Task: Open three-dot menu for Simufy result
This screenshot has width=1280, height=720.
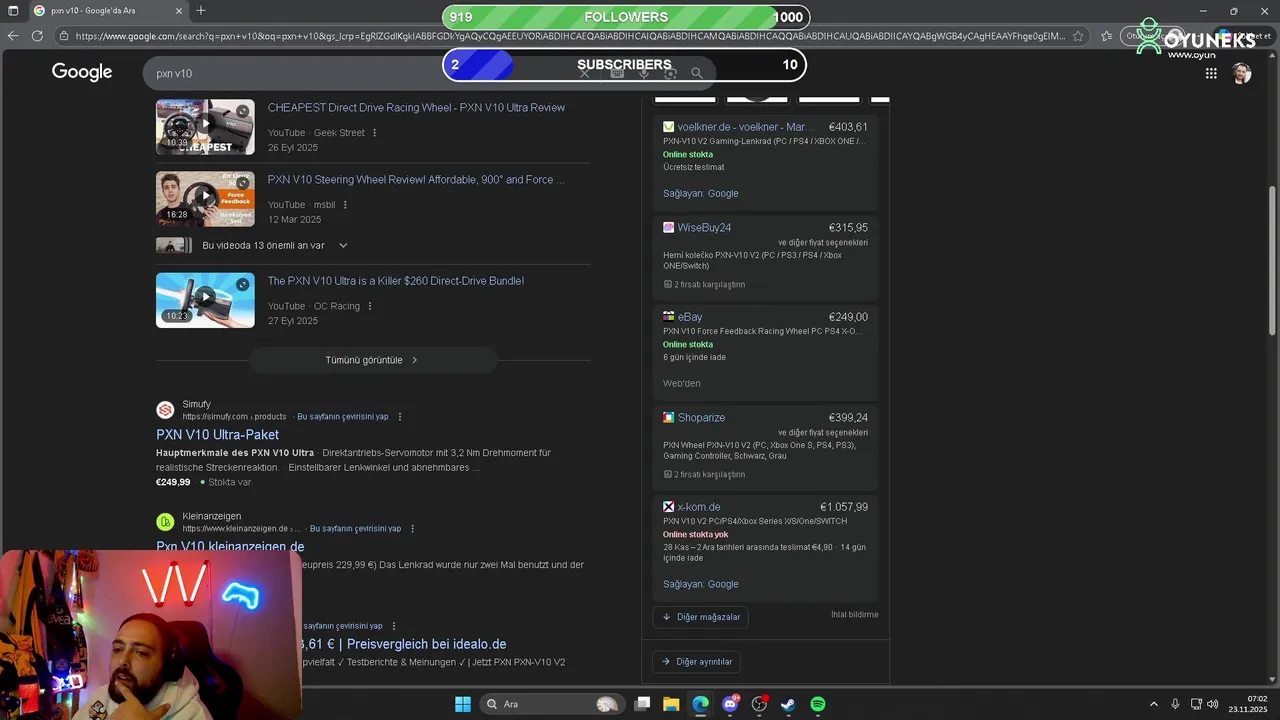Action: tap(400, 417)
